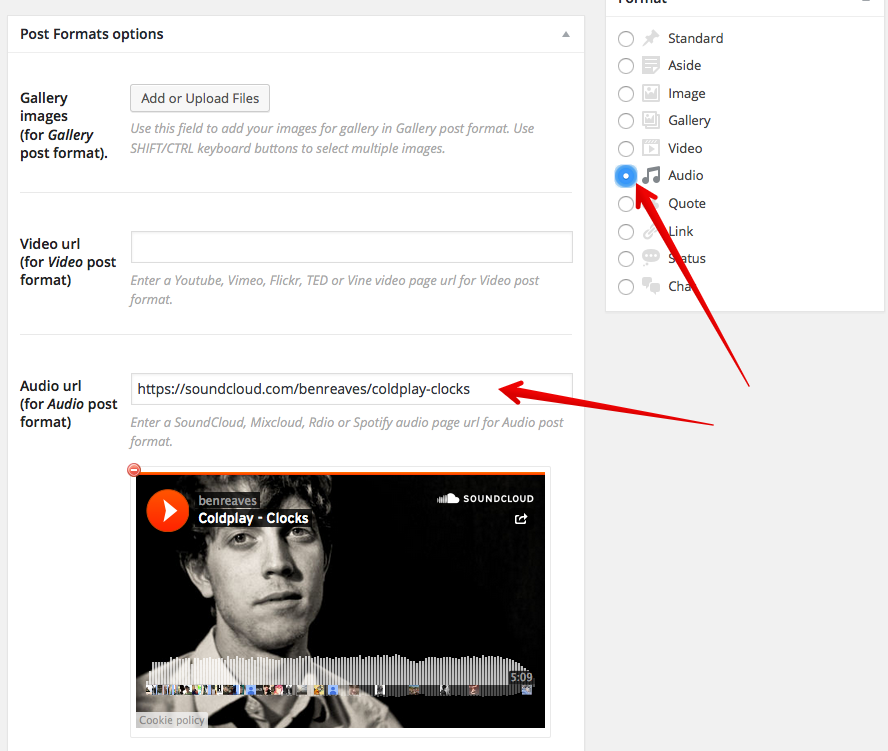The height and width of the screenshot is (751, 888).
Task: Focus the Video url input field
Action: pyautogui.click(x=351, y=247)
